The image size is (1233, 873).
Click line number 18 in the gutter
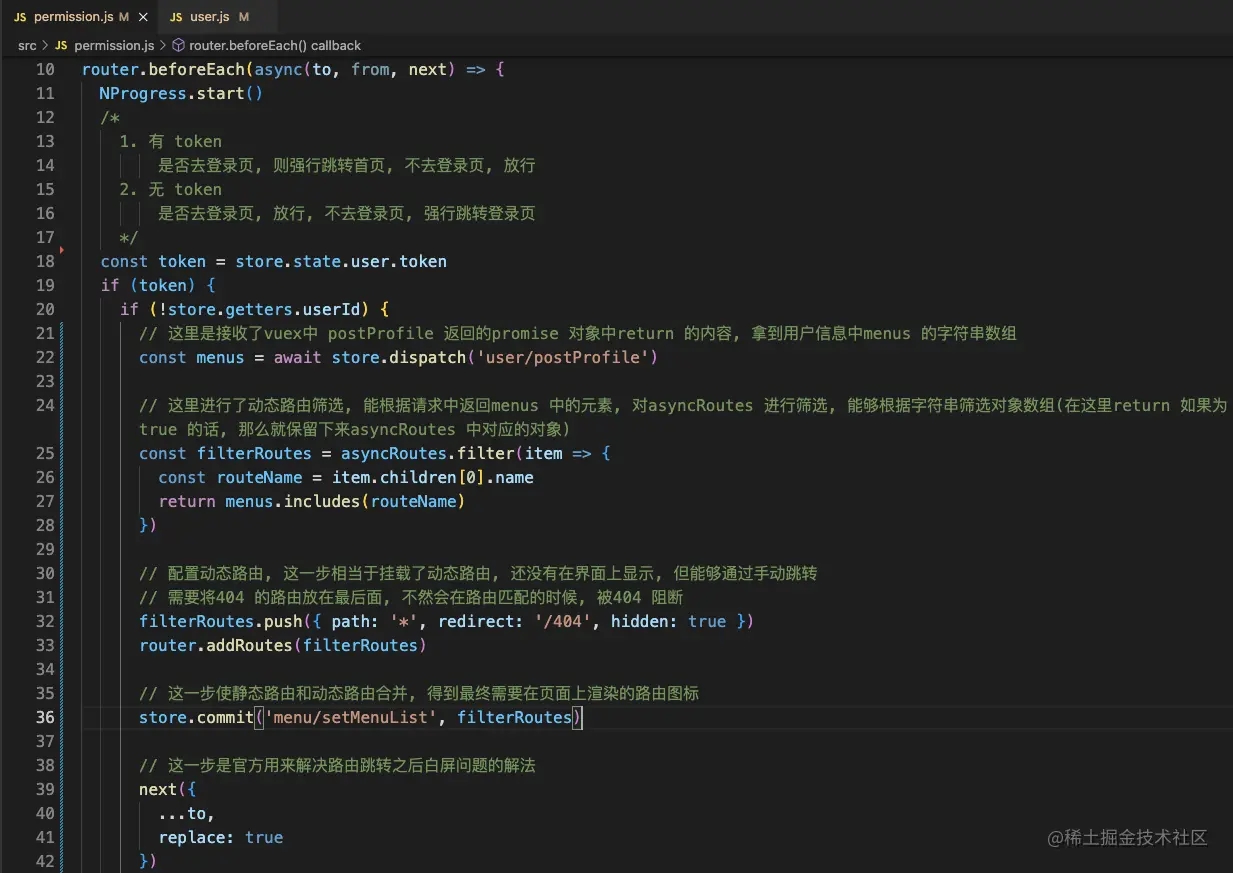[45, 261]
